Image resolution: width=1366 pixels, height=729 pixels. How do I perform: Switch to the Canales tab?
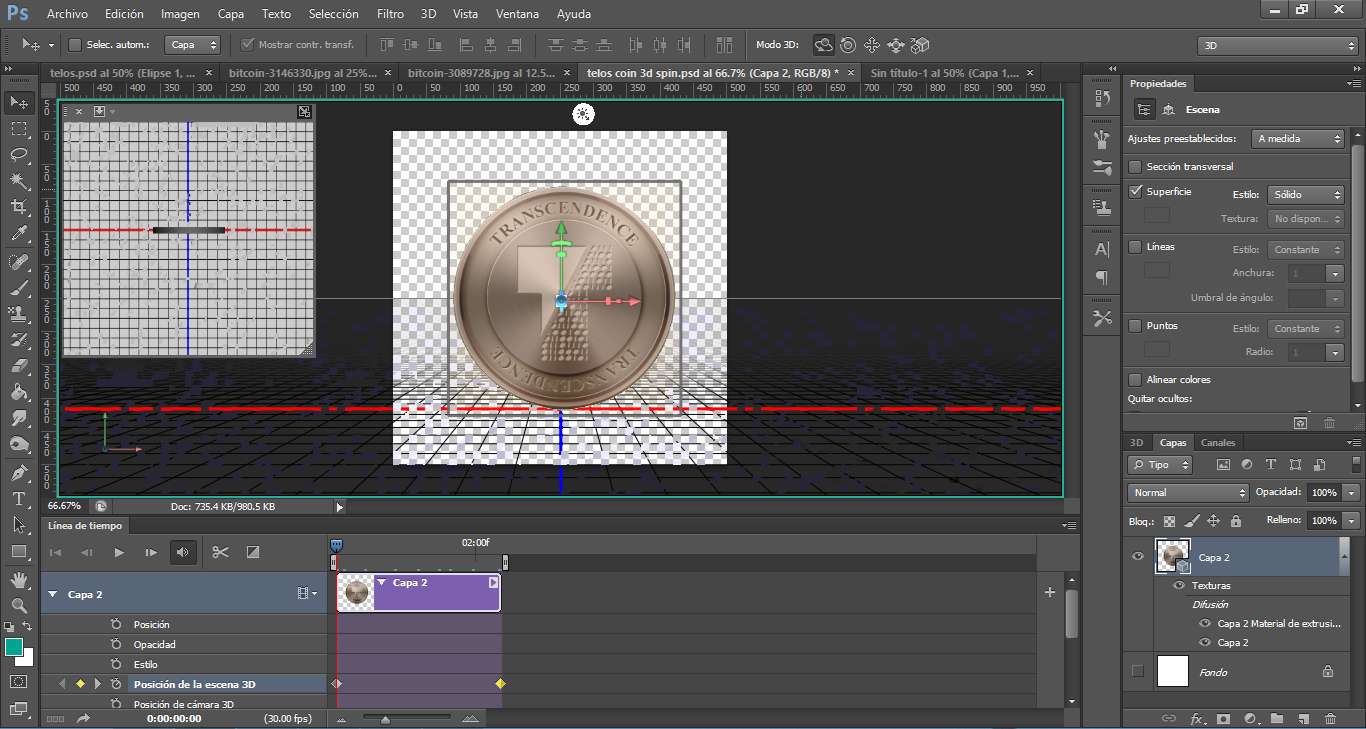(1218, 442)
